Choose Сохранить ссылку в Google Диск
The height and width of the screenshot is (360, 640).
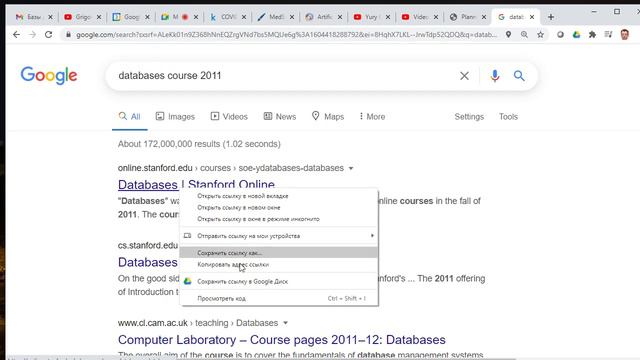(x=279, y=281)
